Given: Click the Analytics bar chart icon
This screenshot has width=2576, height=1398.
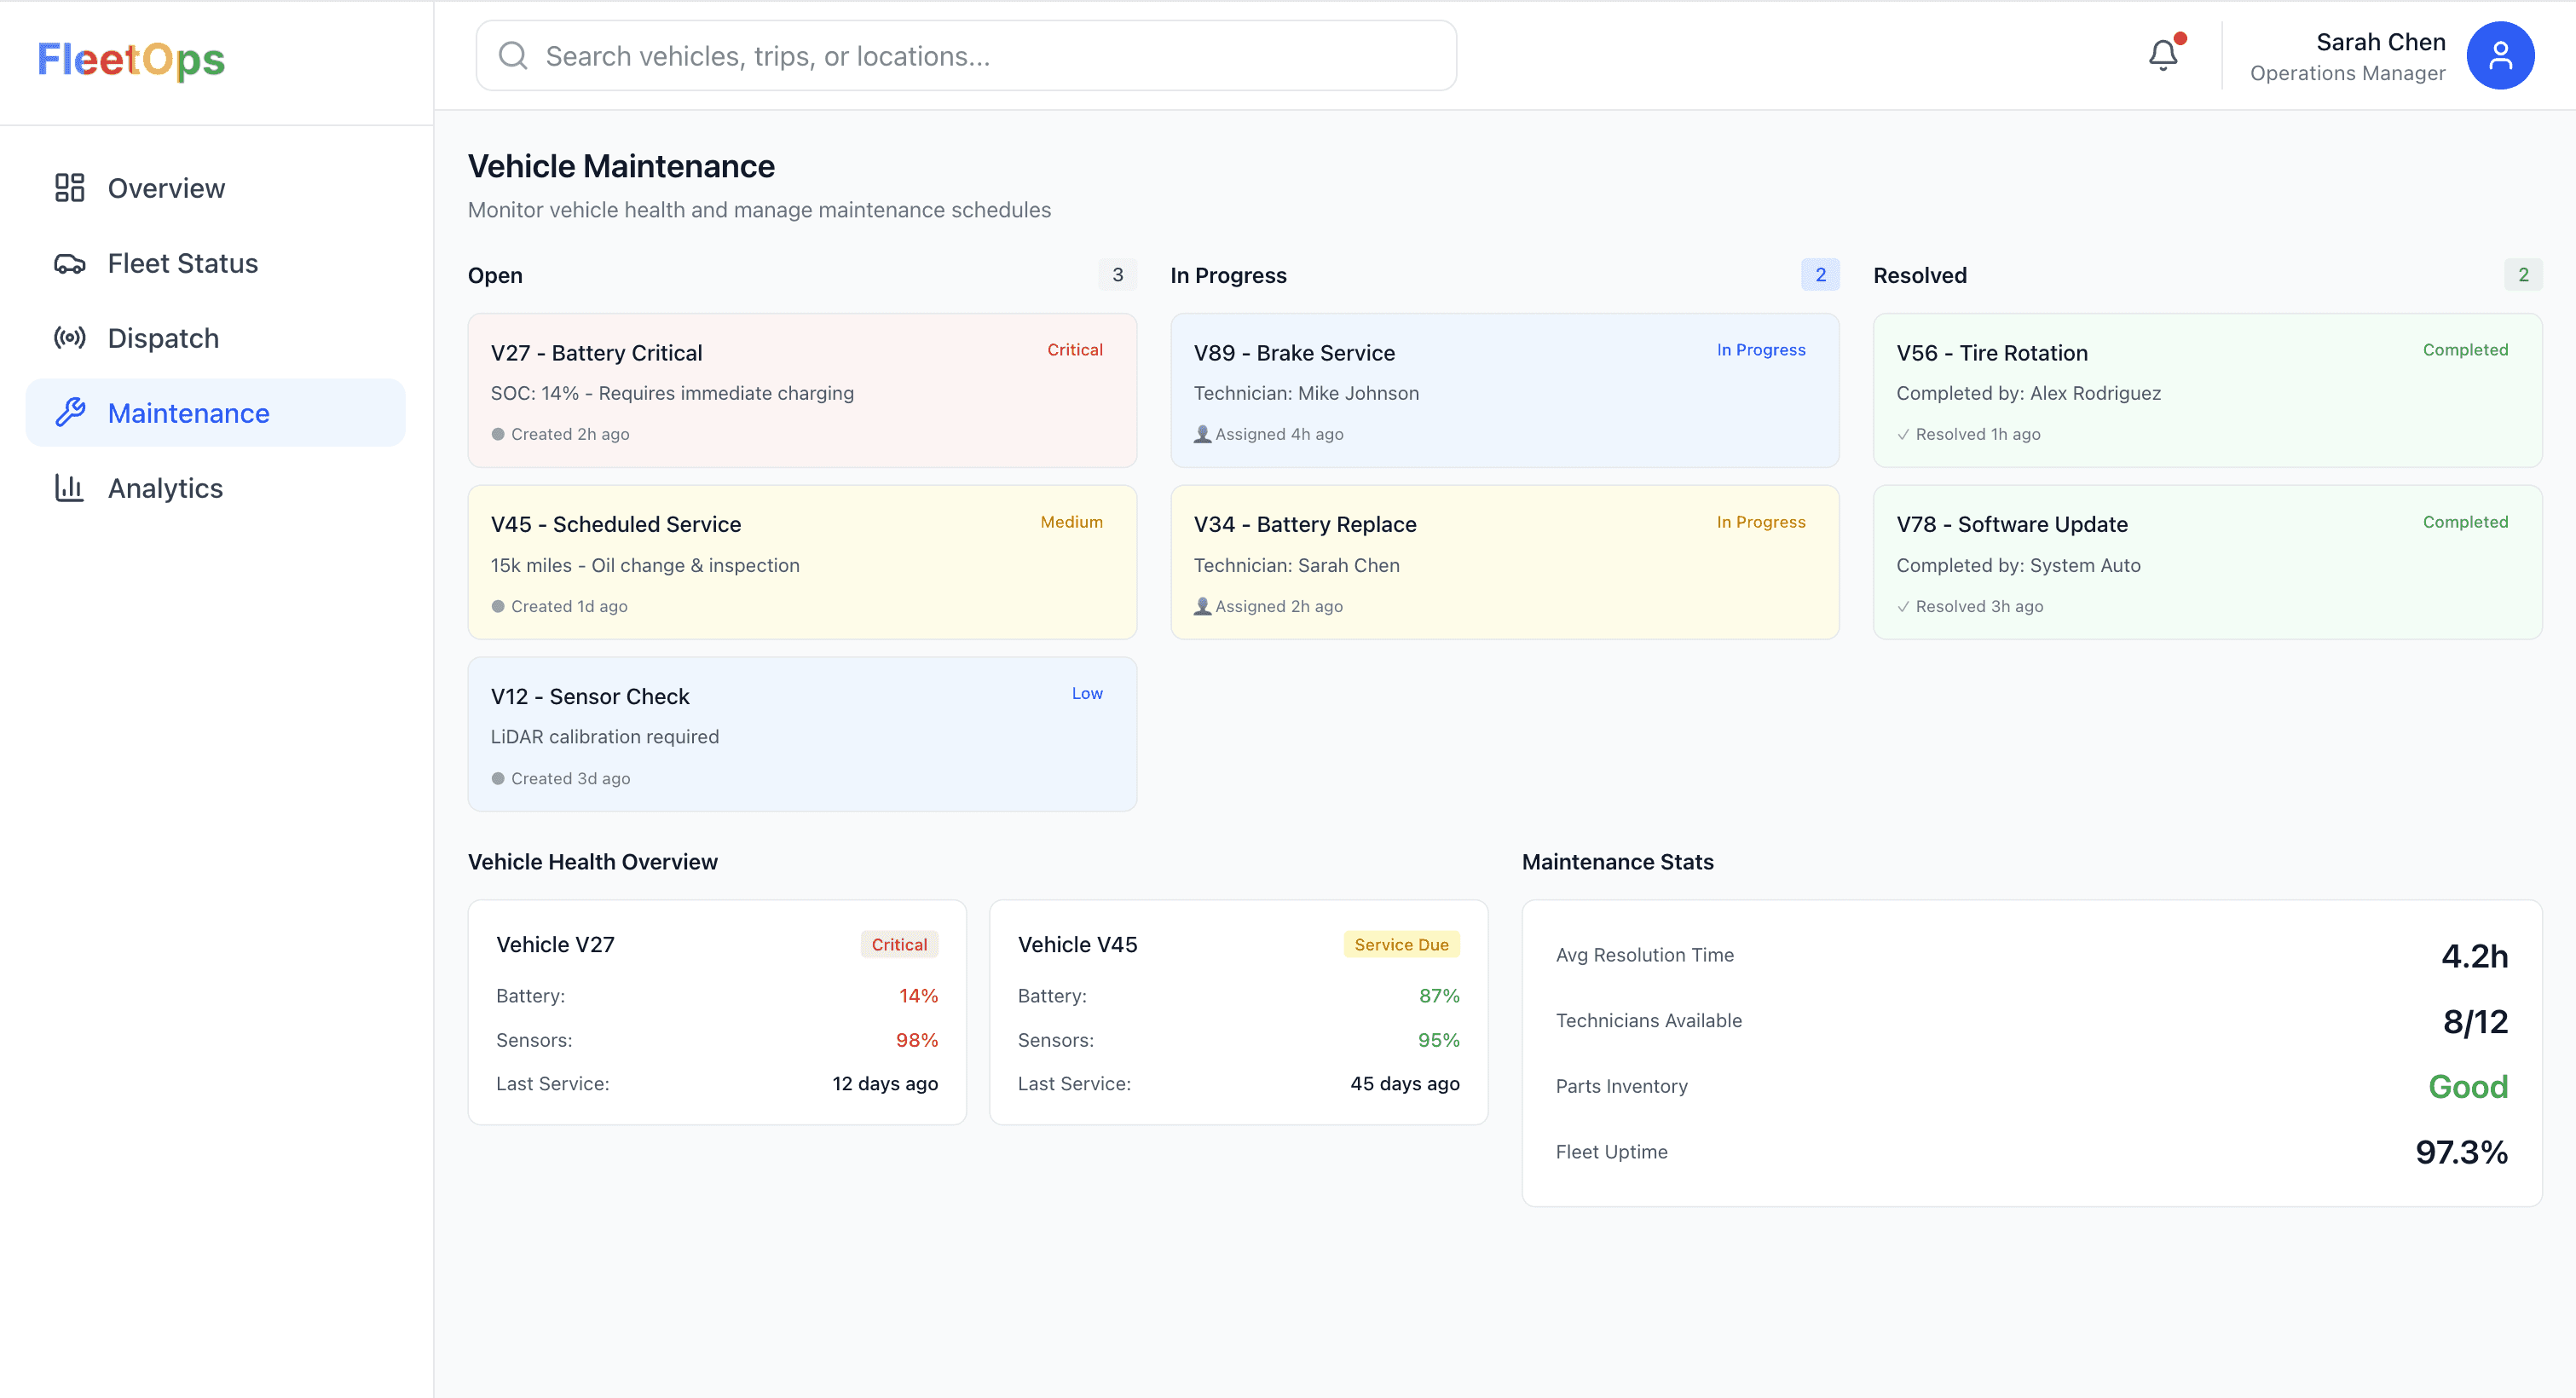Looking at the screenshot, I should pos(69,488).
